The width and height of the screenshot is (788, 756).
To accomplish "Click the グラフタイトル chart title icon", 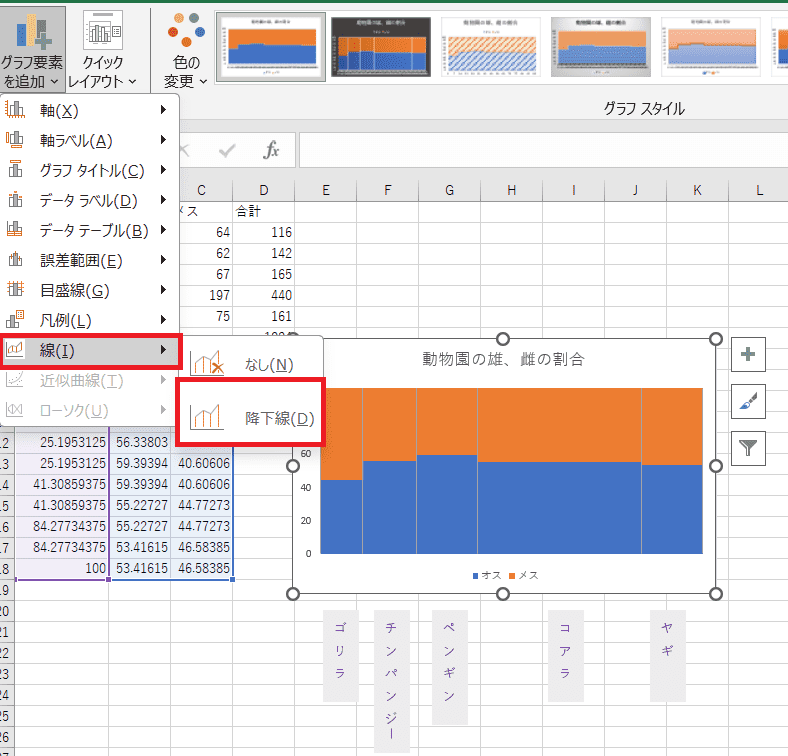I will tap(15, 169).
